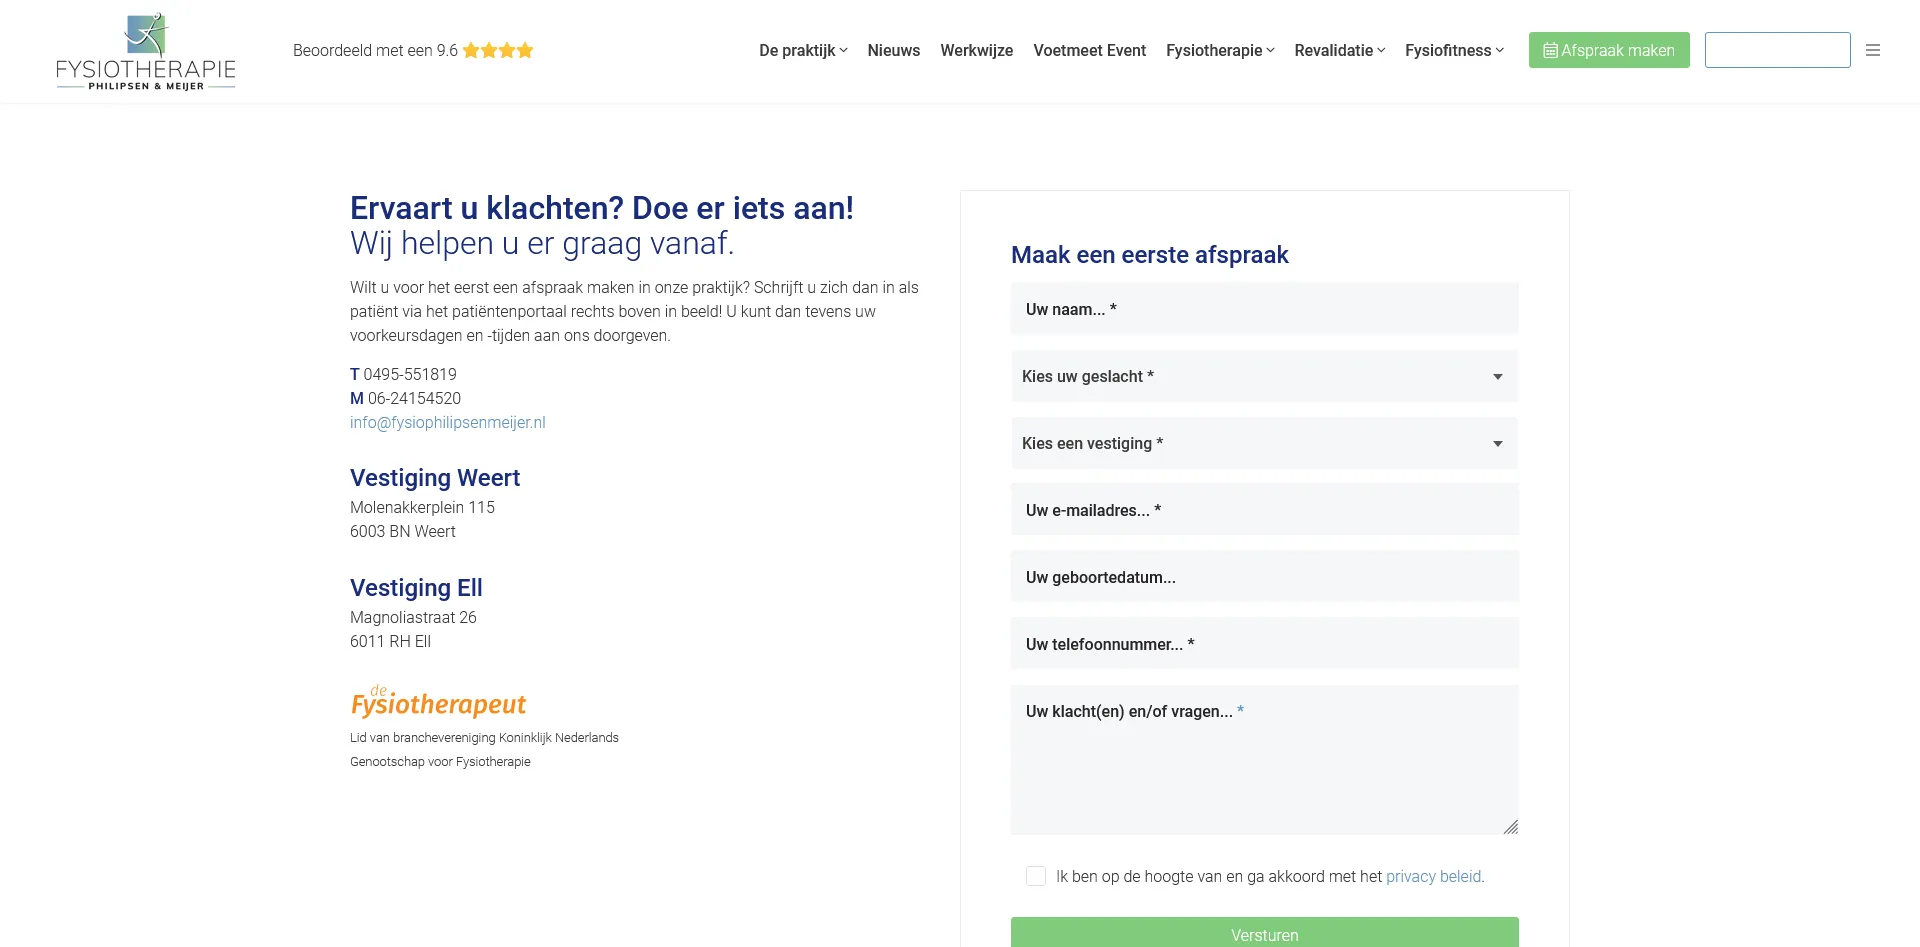The height and width of the screenshot is (947, 1920).
Task: Expand the De praktijk menu
Action: pos(803,50)
